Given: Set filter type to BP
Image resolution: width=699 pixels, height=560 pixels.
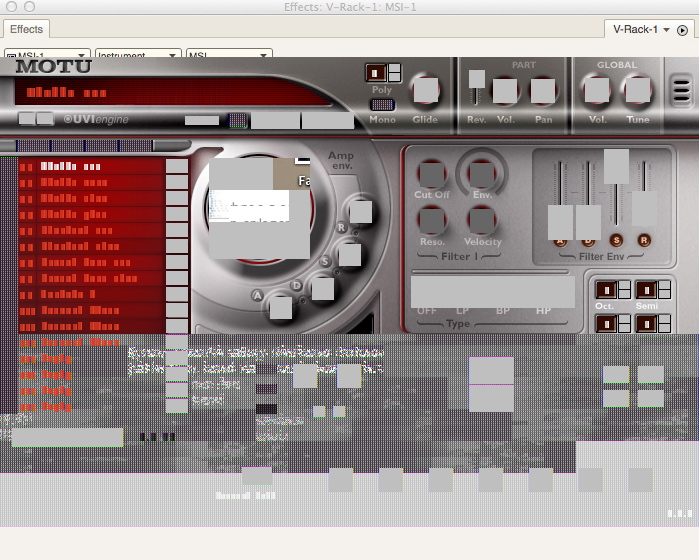Looking at the screenshot, I should click(502, 310).
